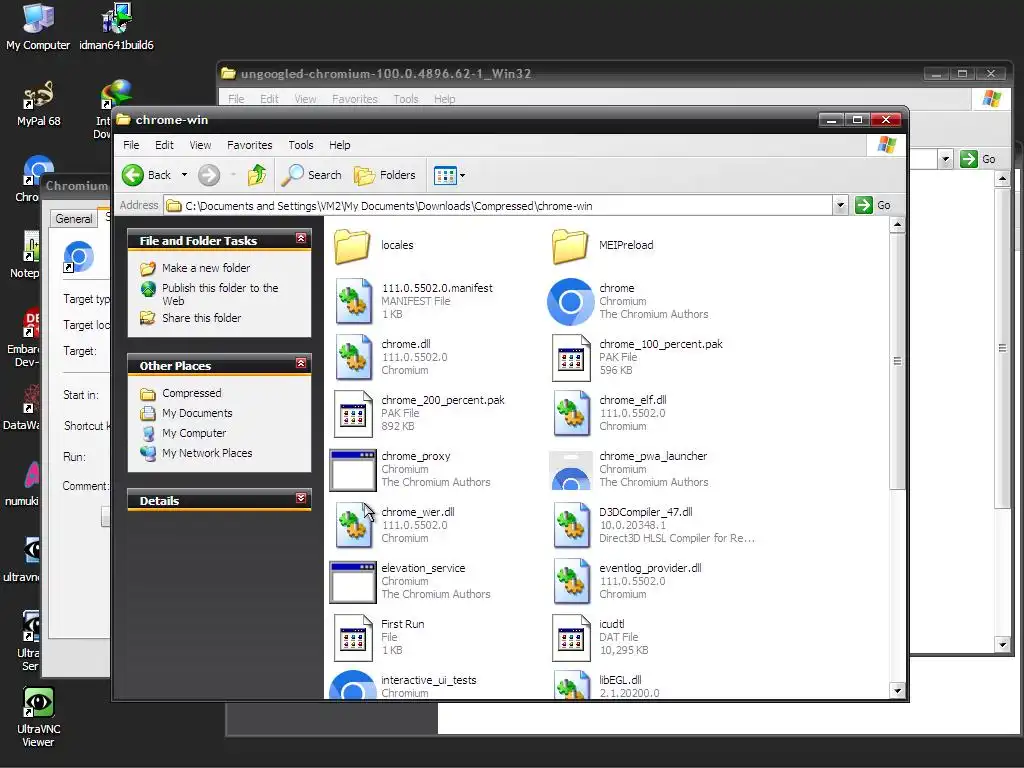
Task: Click the Back navigation button
Action: click(147, 175)
